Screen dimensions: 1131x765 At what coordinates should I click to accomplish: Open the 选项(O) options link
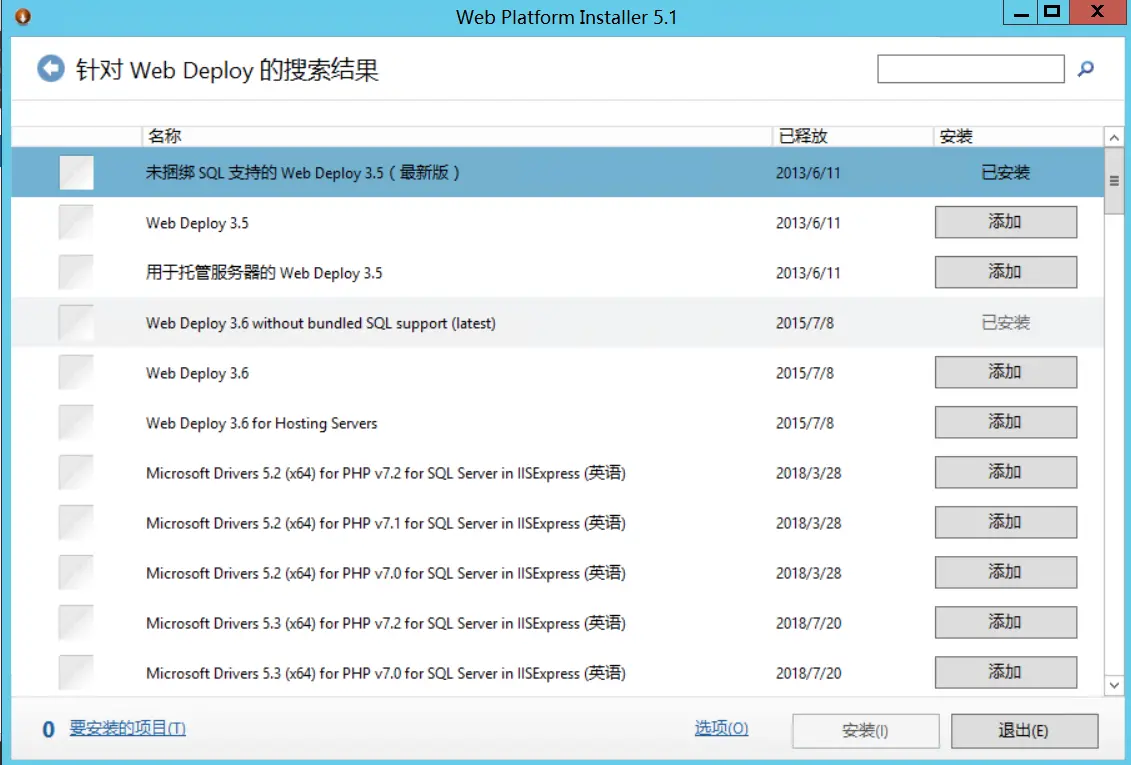(x=721, y=728)
